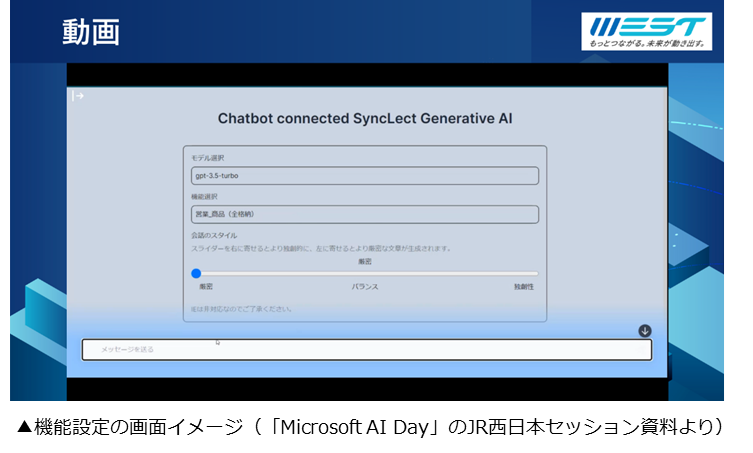753x453 pixels.
Task: Click the 会話のスタイル heading
Action: [214, 235]
